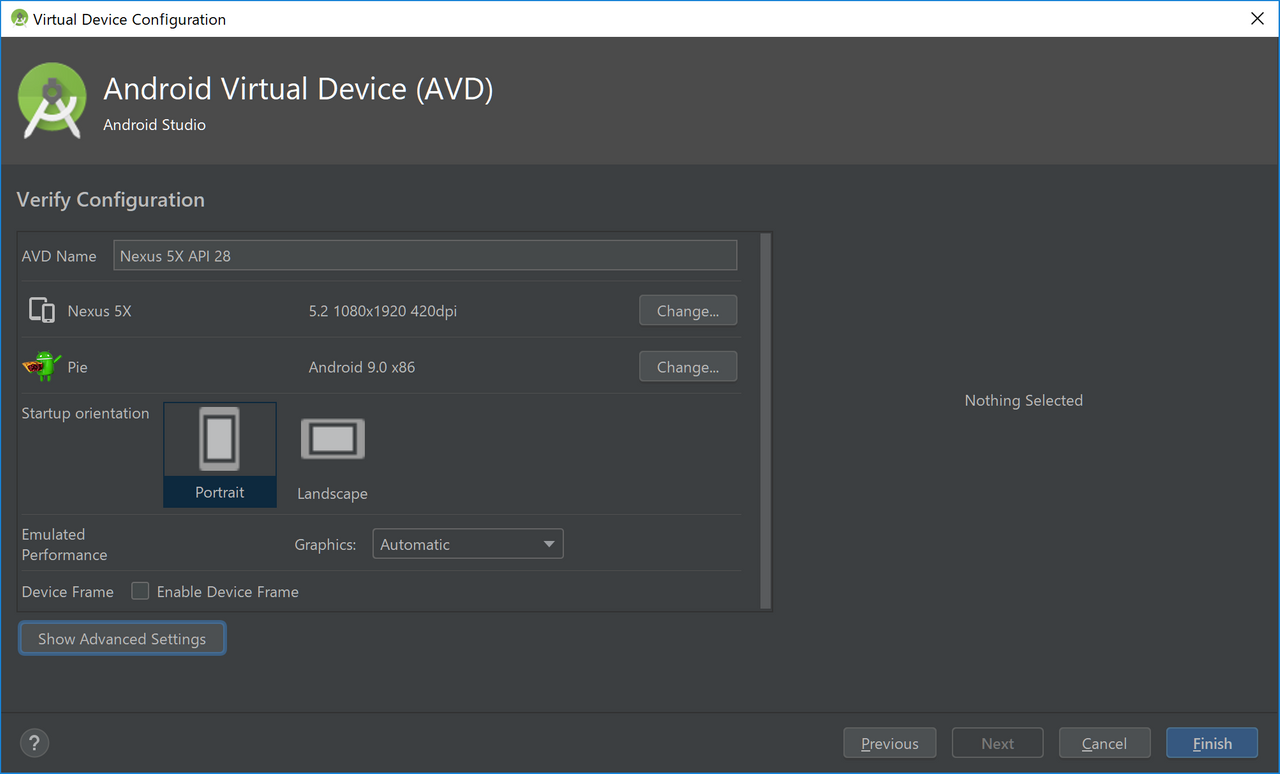Open the Graphics dropdown
Image resolution: width=1280 pixels, height=774 pixels.
[467, 544]
